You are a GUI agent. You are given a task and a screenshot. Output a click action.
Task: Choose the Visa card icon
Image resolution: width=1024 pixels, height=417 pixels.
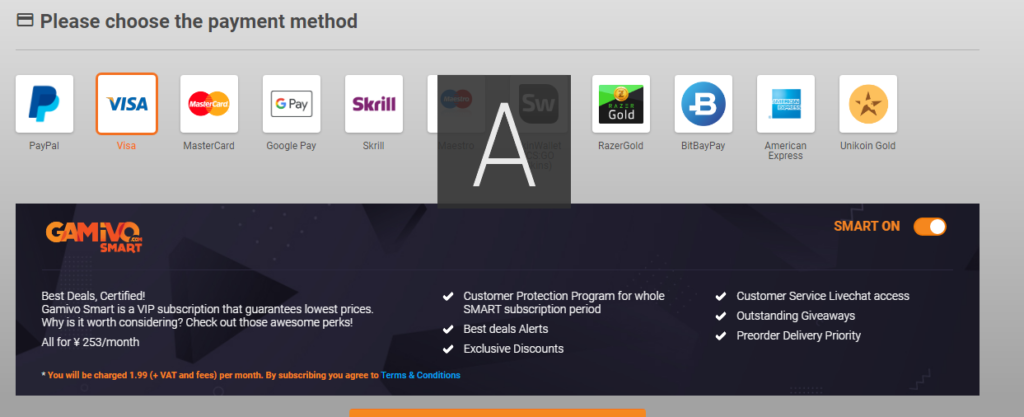pos(127,104)
